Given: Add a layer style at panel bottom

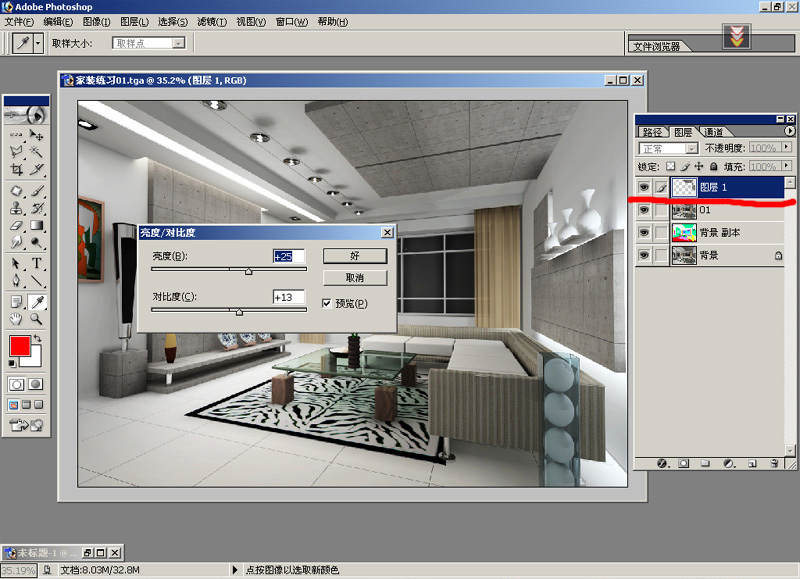Looking at the screenshot, I should [x=662, y=463].
